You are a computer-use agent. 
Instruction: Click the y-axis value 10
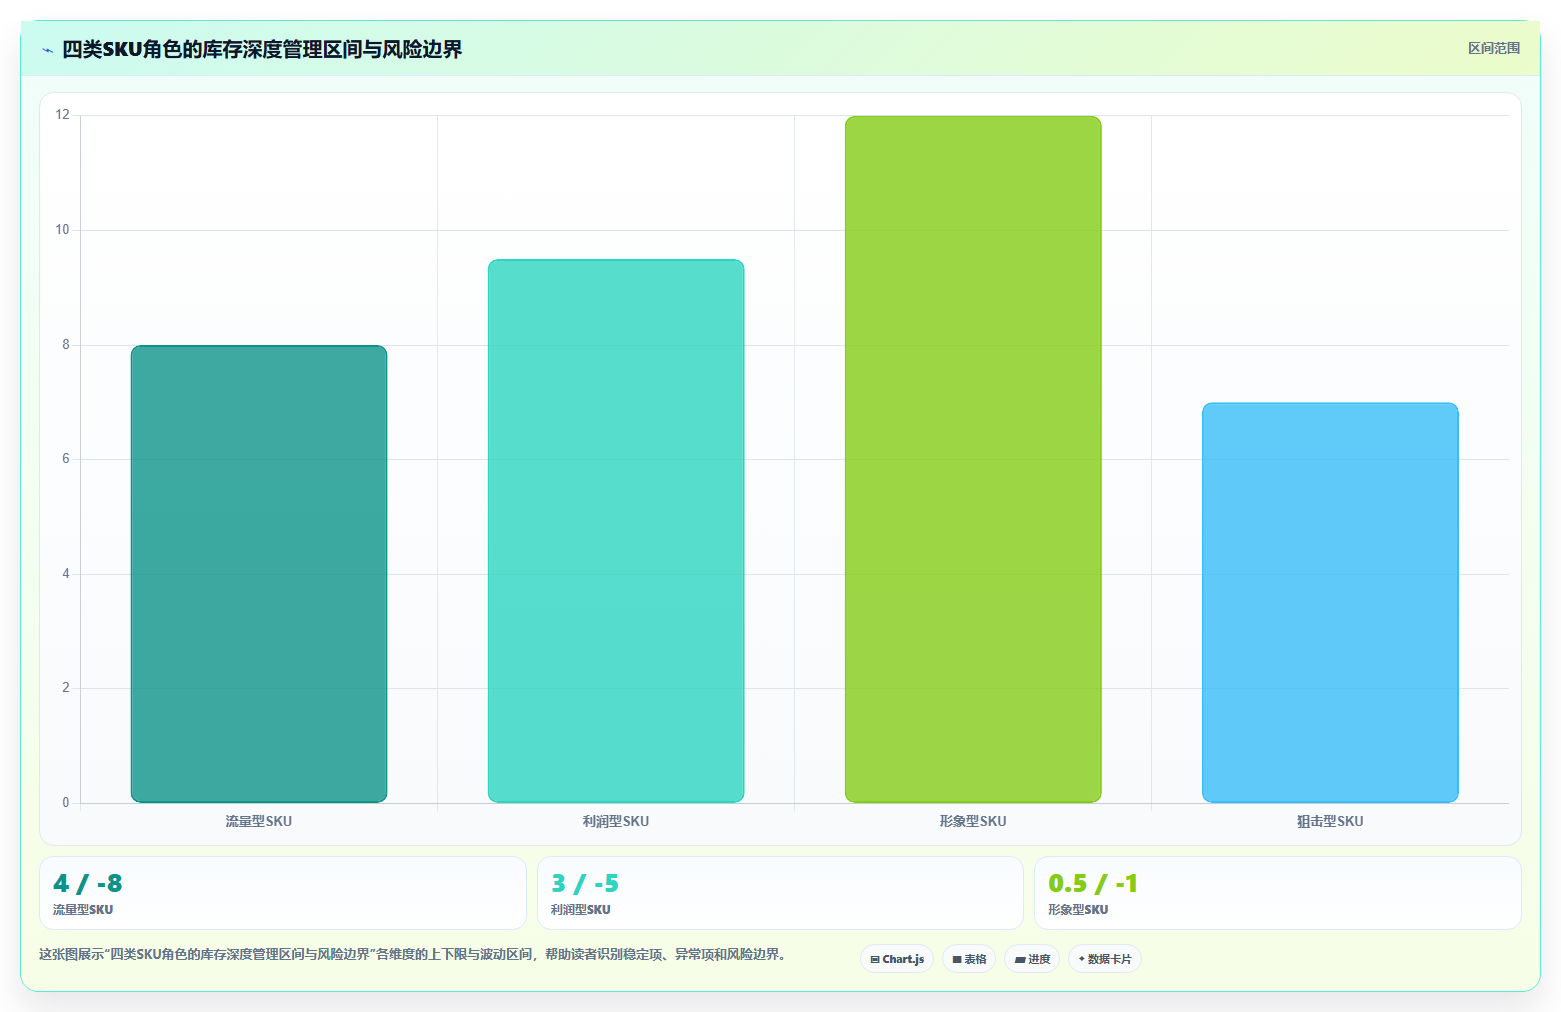(x=63, y=230)
